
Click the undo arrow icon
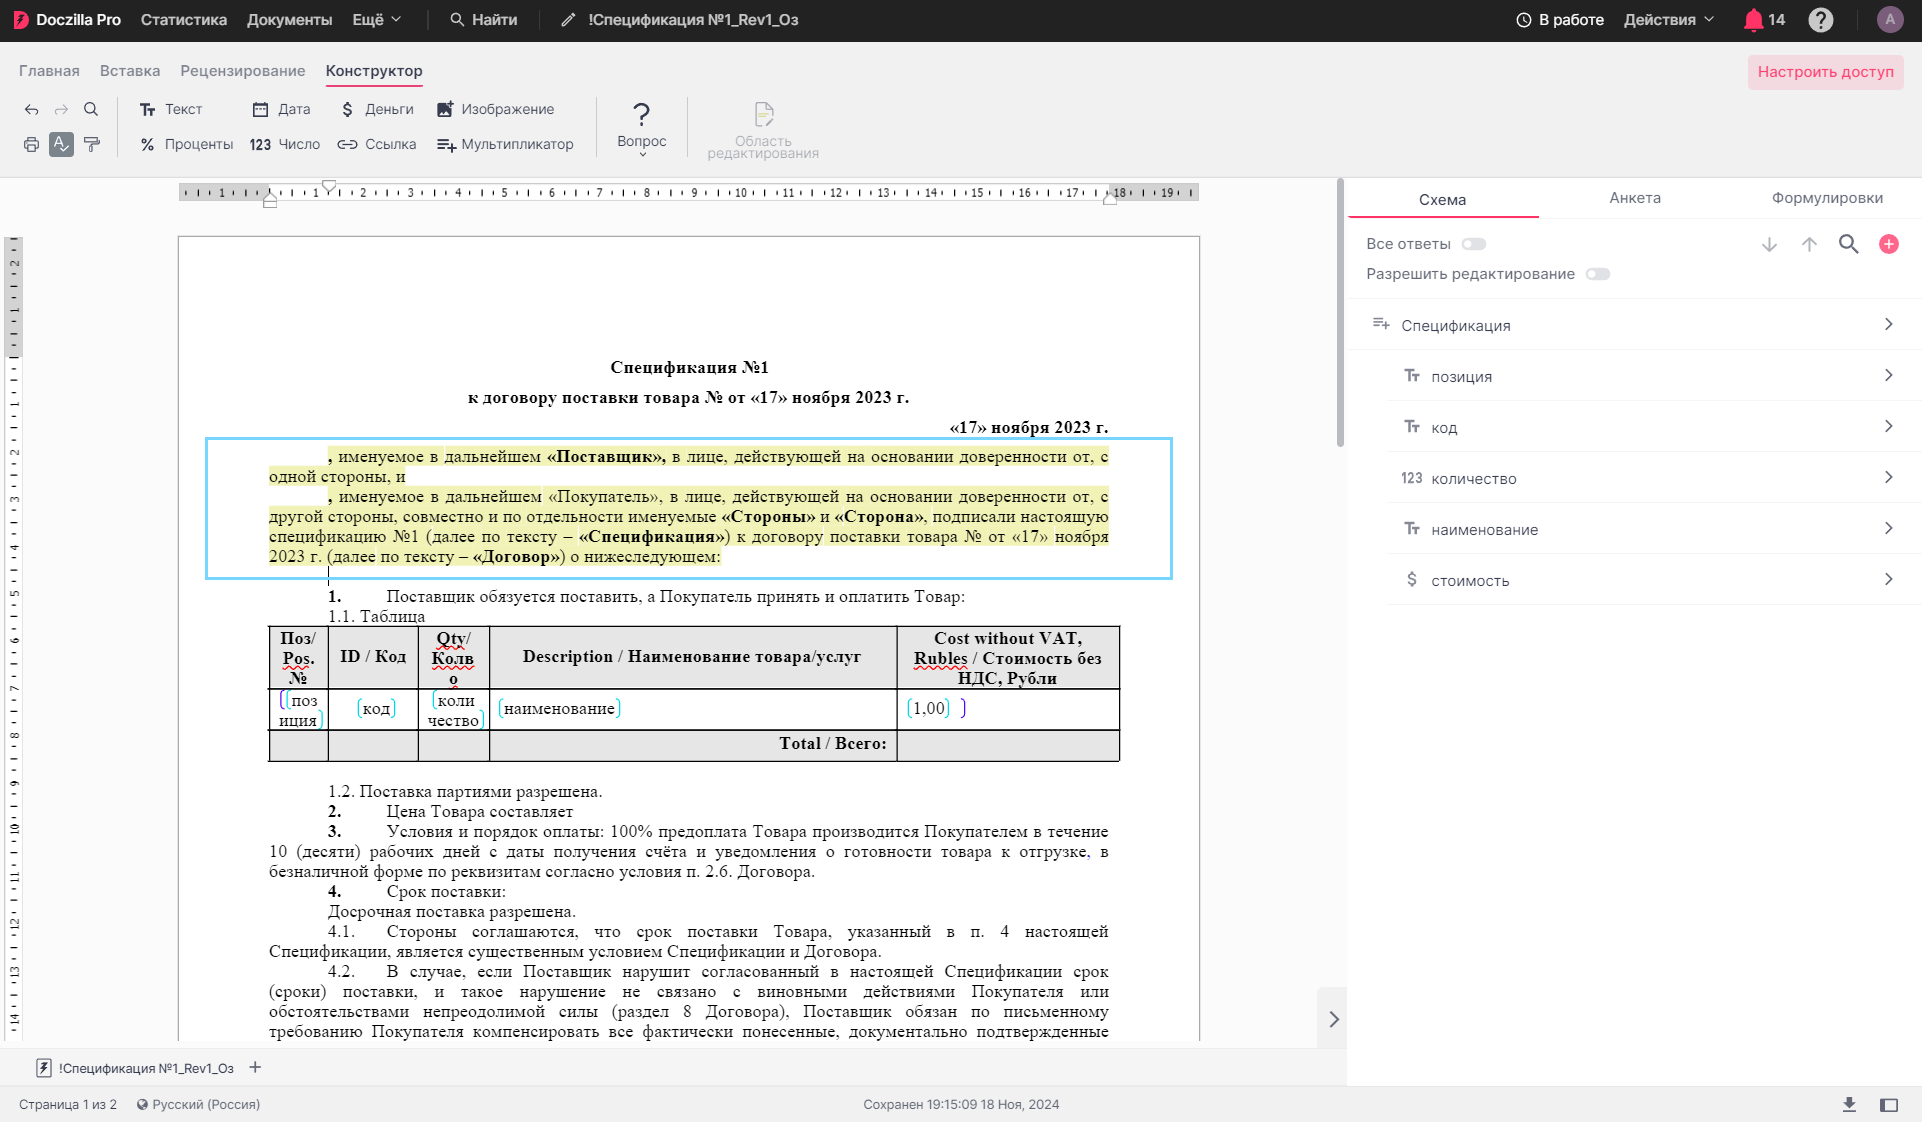tap(32, 109)
